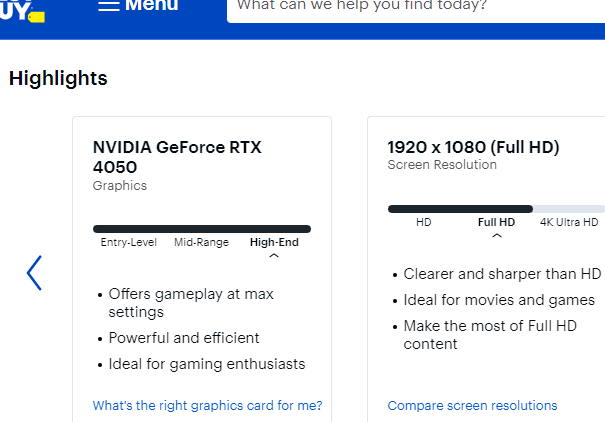The width and height of the screenshot is (605, 422).
Task: Select the Mid-Range graphics label
Action: [x=201, y=242]
